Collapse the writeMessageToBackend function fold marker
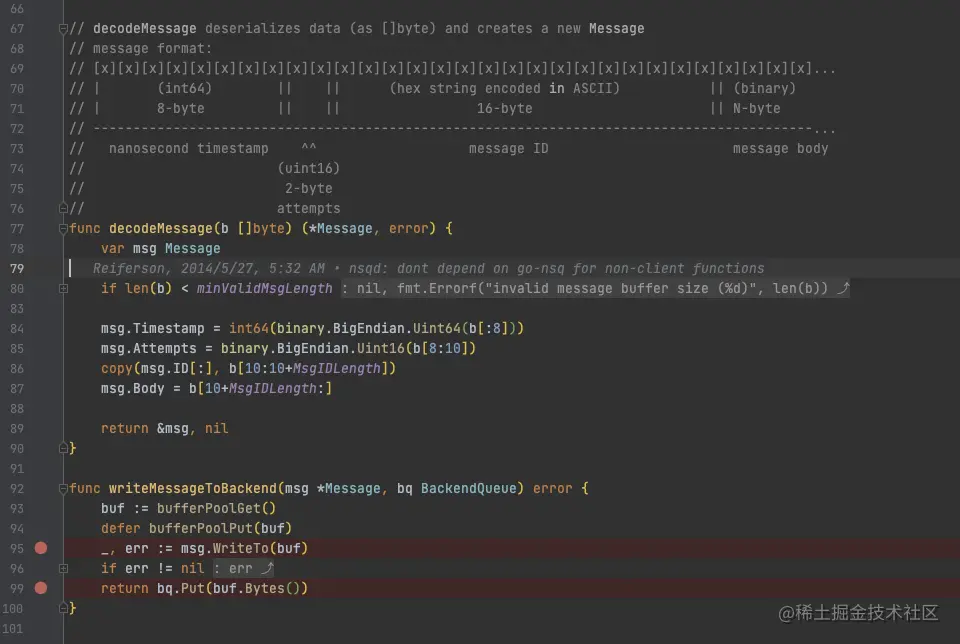This screenshot has height=644, width=960. click(64, 488)
